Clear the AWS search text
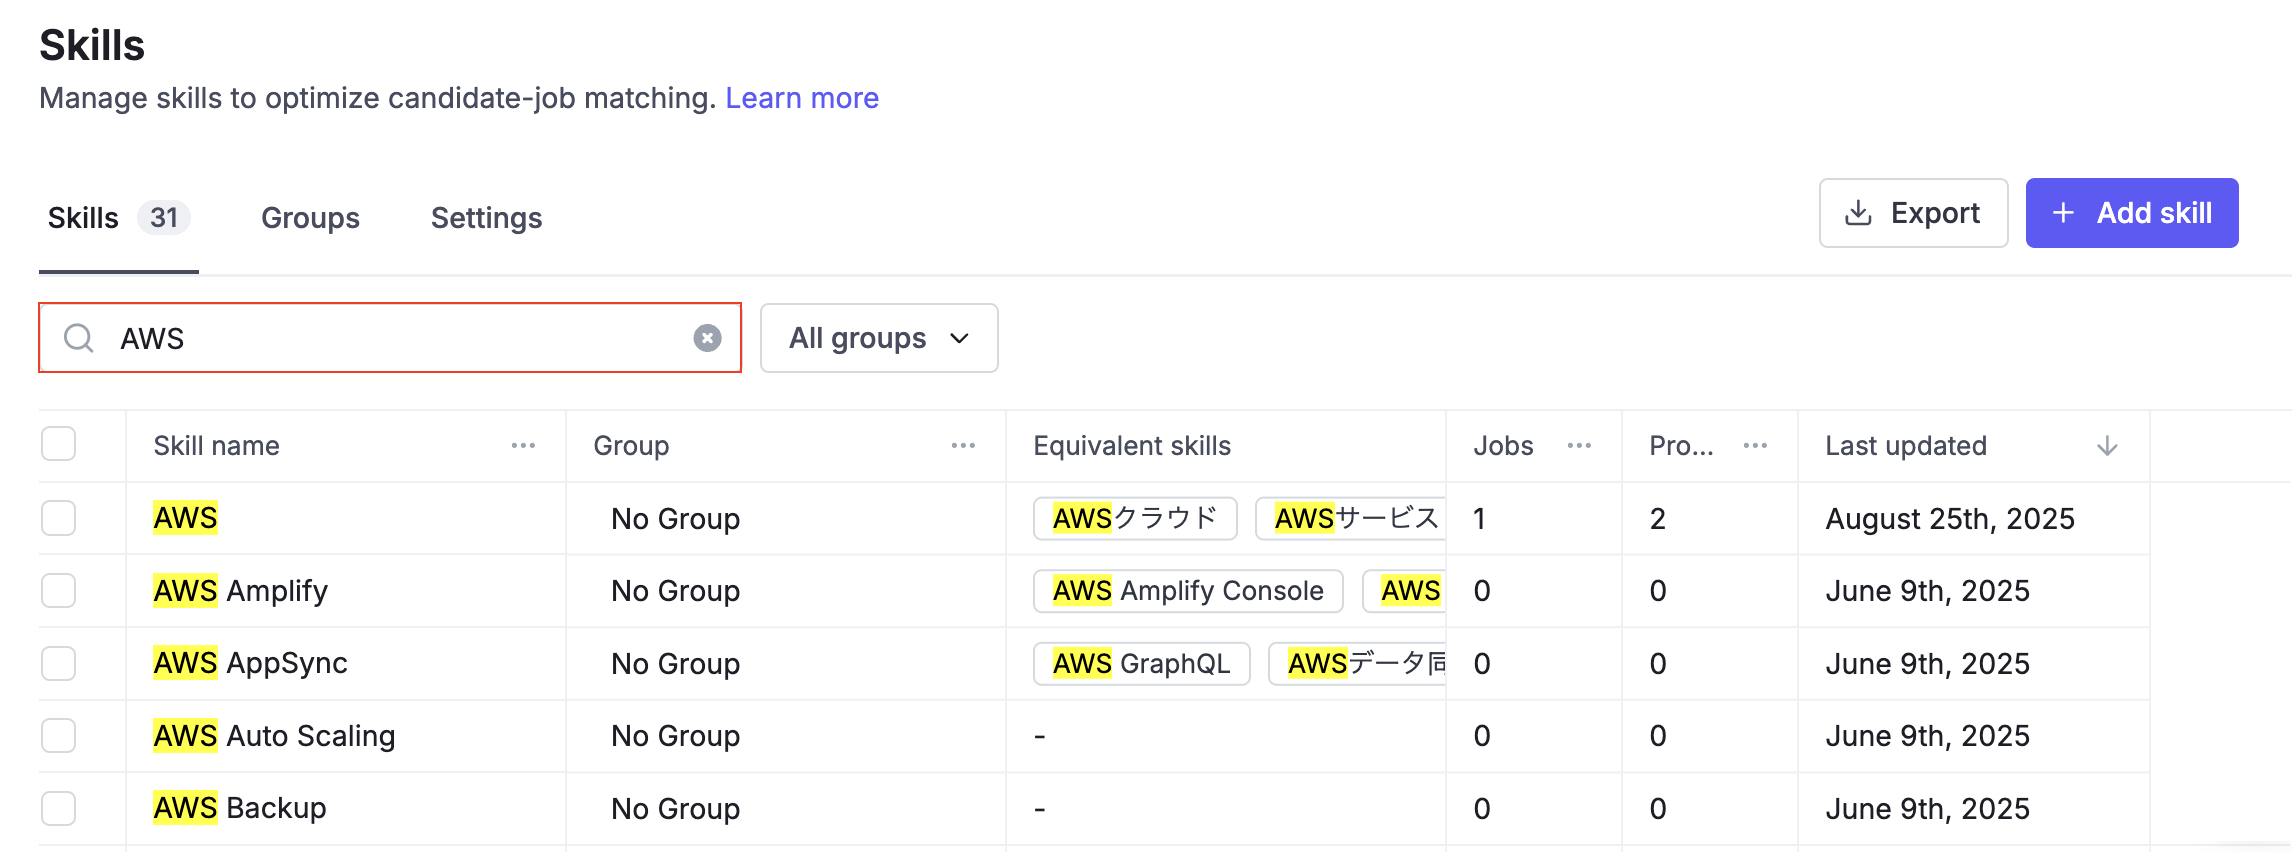Screen dimensions: 2292x852 [x=707, y=338]
